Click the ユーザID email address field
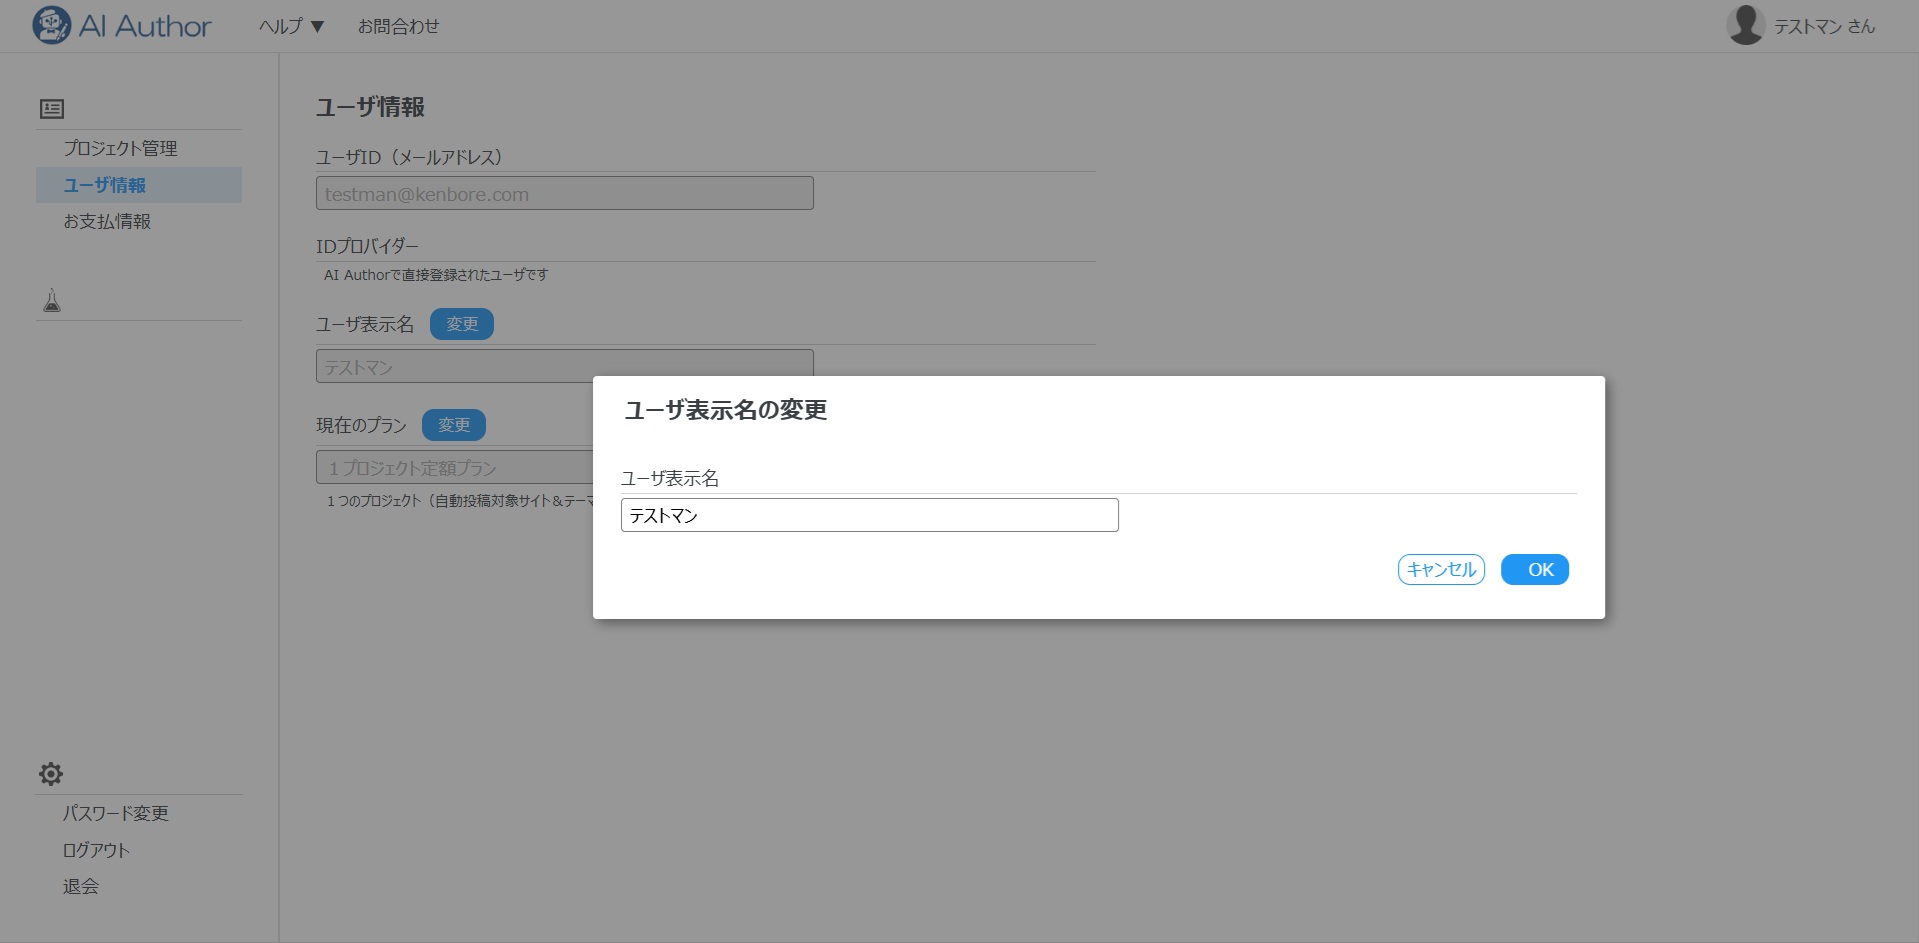Image resolution: width=1919 pixels, height=943 pixels. (564, 194)
